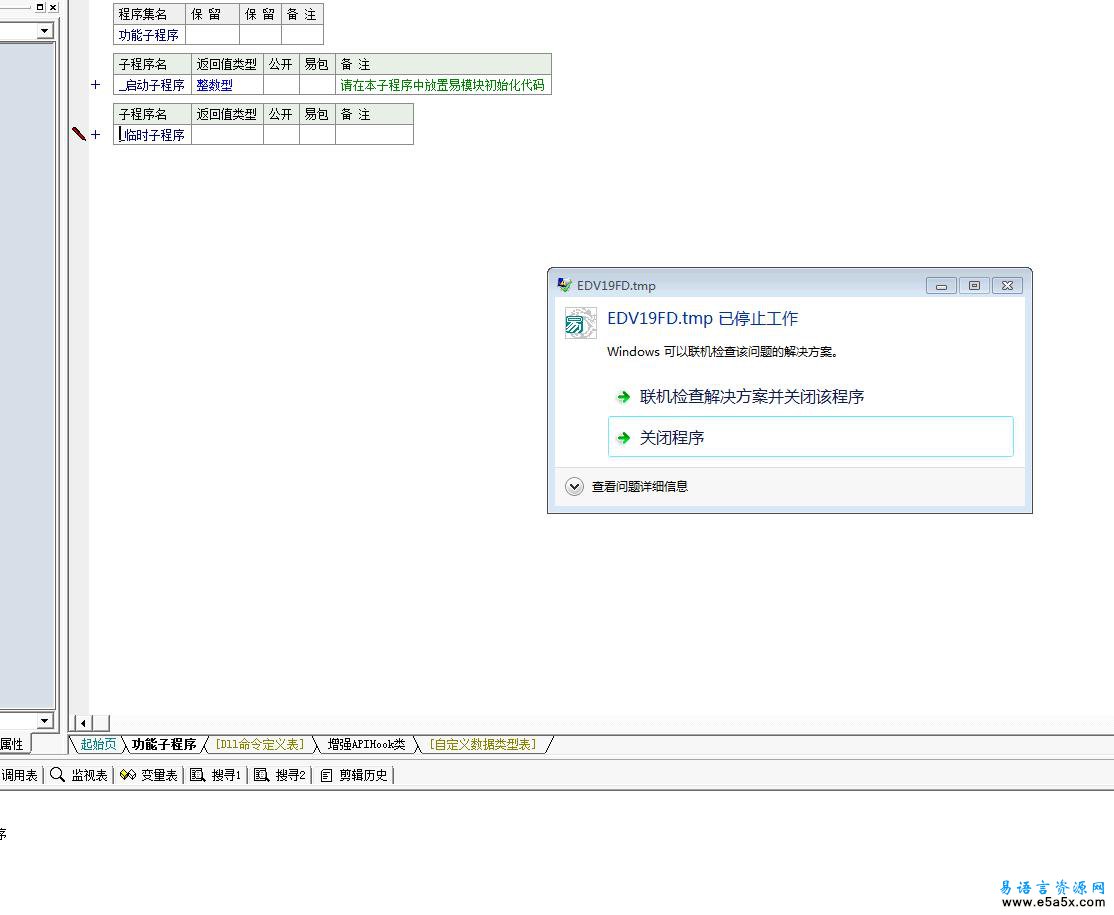Click the red pencil marker beside 临时子程序
Screen dimensions: 1114x915
tap(79, 134)
